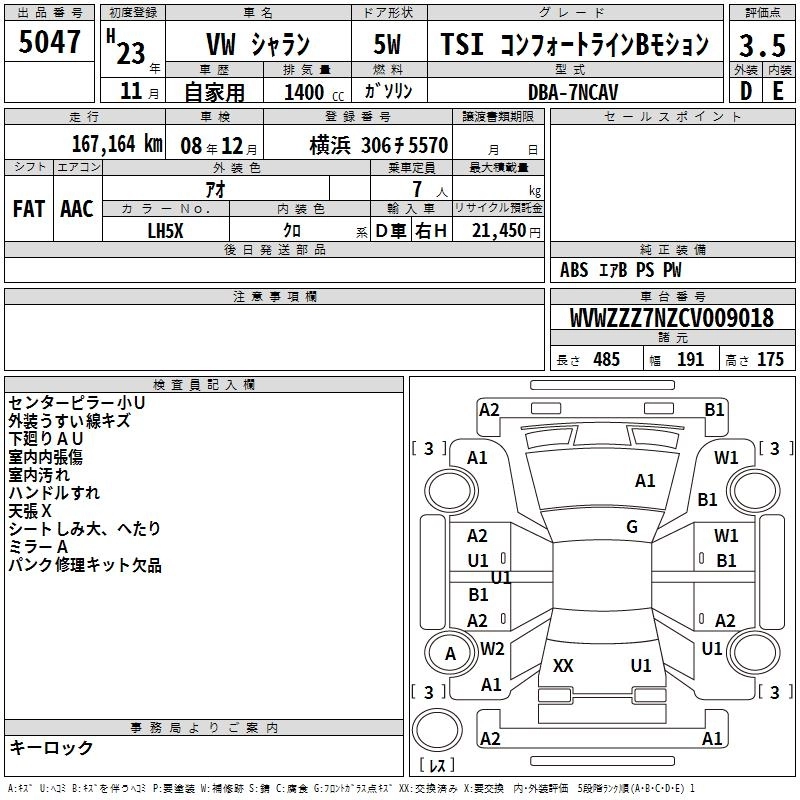This screenshot has width=800, height=800.
Task: Select the width value 191
Action: (x=690, y=359)
